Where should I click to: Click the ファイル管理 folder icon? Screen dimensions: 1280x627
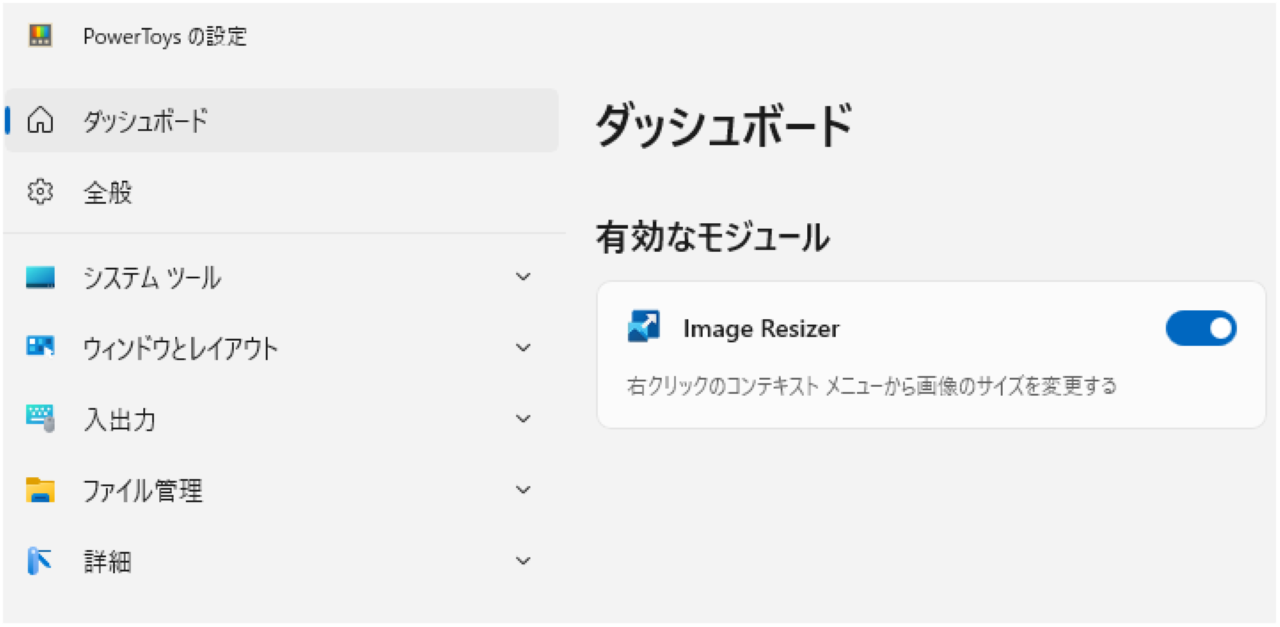click(41, 490)
